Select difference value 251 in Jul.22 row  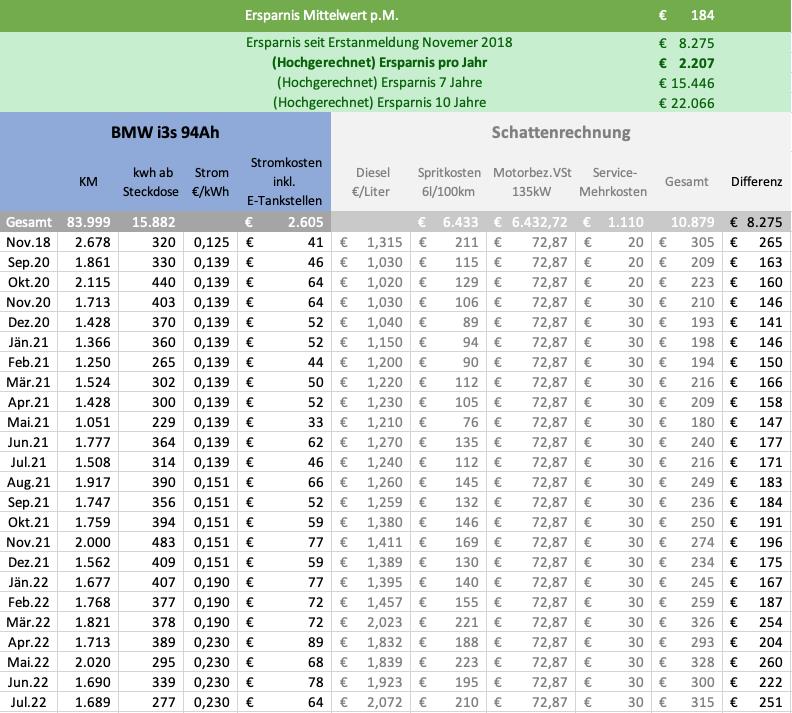(770, 702)
